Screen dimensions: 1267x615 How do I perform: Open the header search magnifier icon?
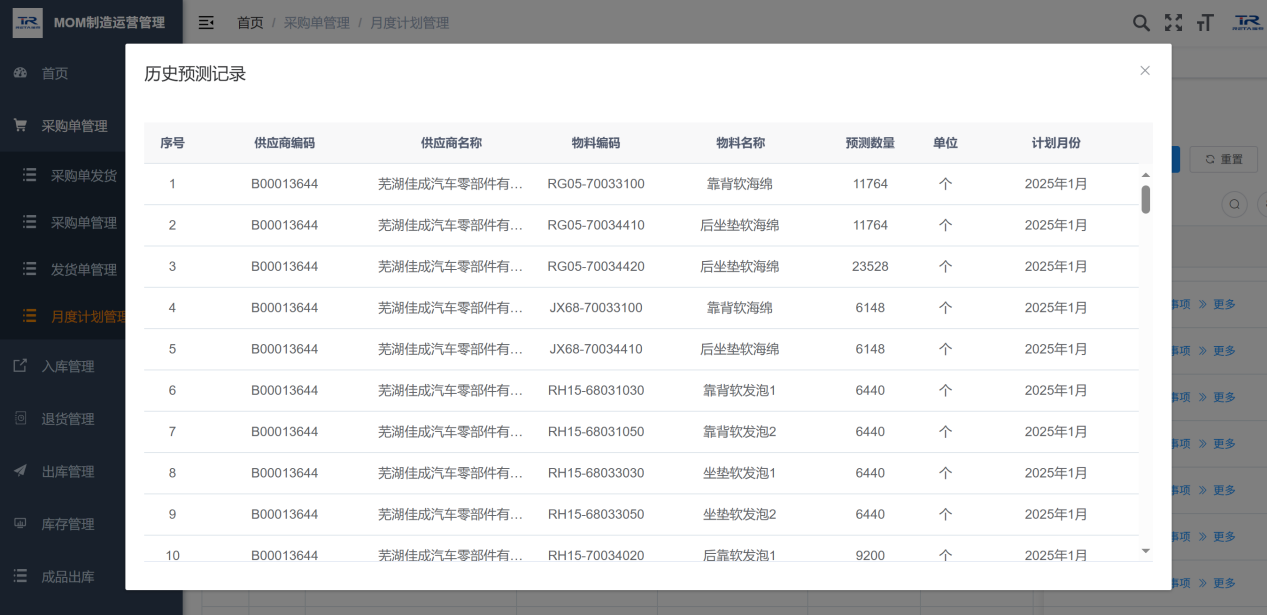click(x=1141, y=22)
